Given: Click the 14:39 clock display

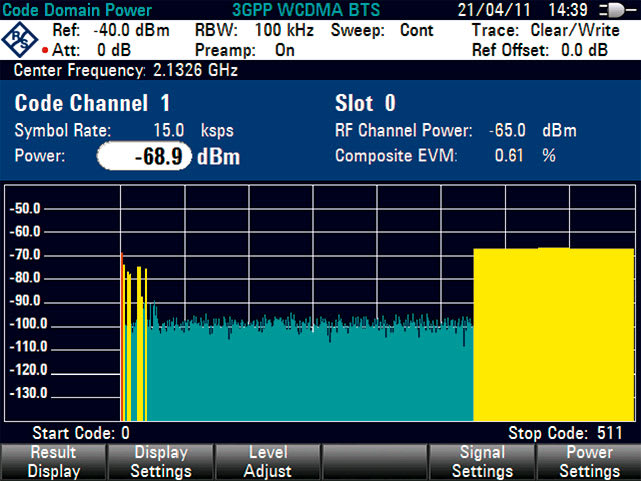Looking at the screenshot, I should coord(568,10).
